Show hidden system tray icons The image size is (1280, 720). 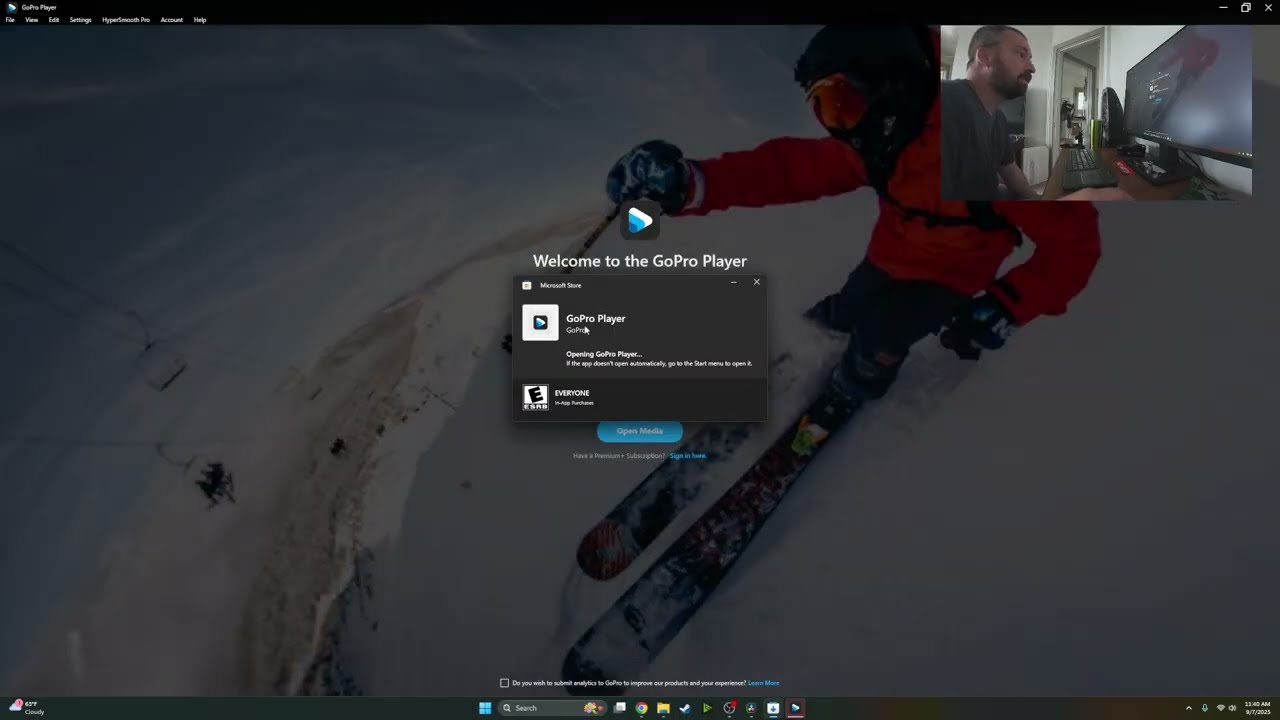click(1189, 708)
